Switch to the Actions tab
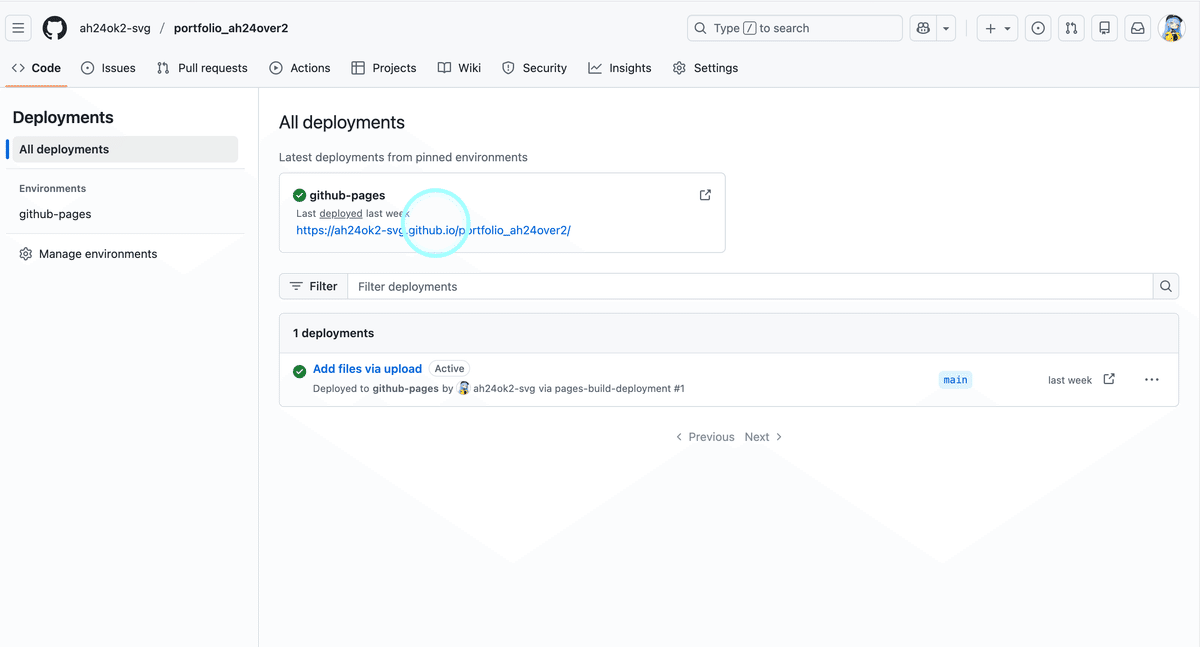The image size is (1200, 647). point(299,68)
